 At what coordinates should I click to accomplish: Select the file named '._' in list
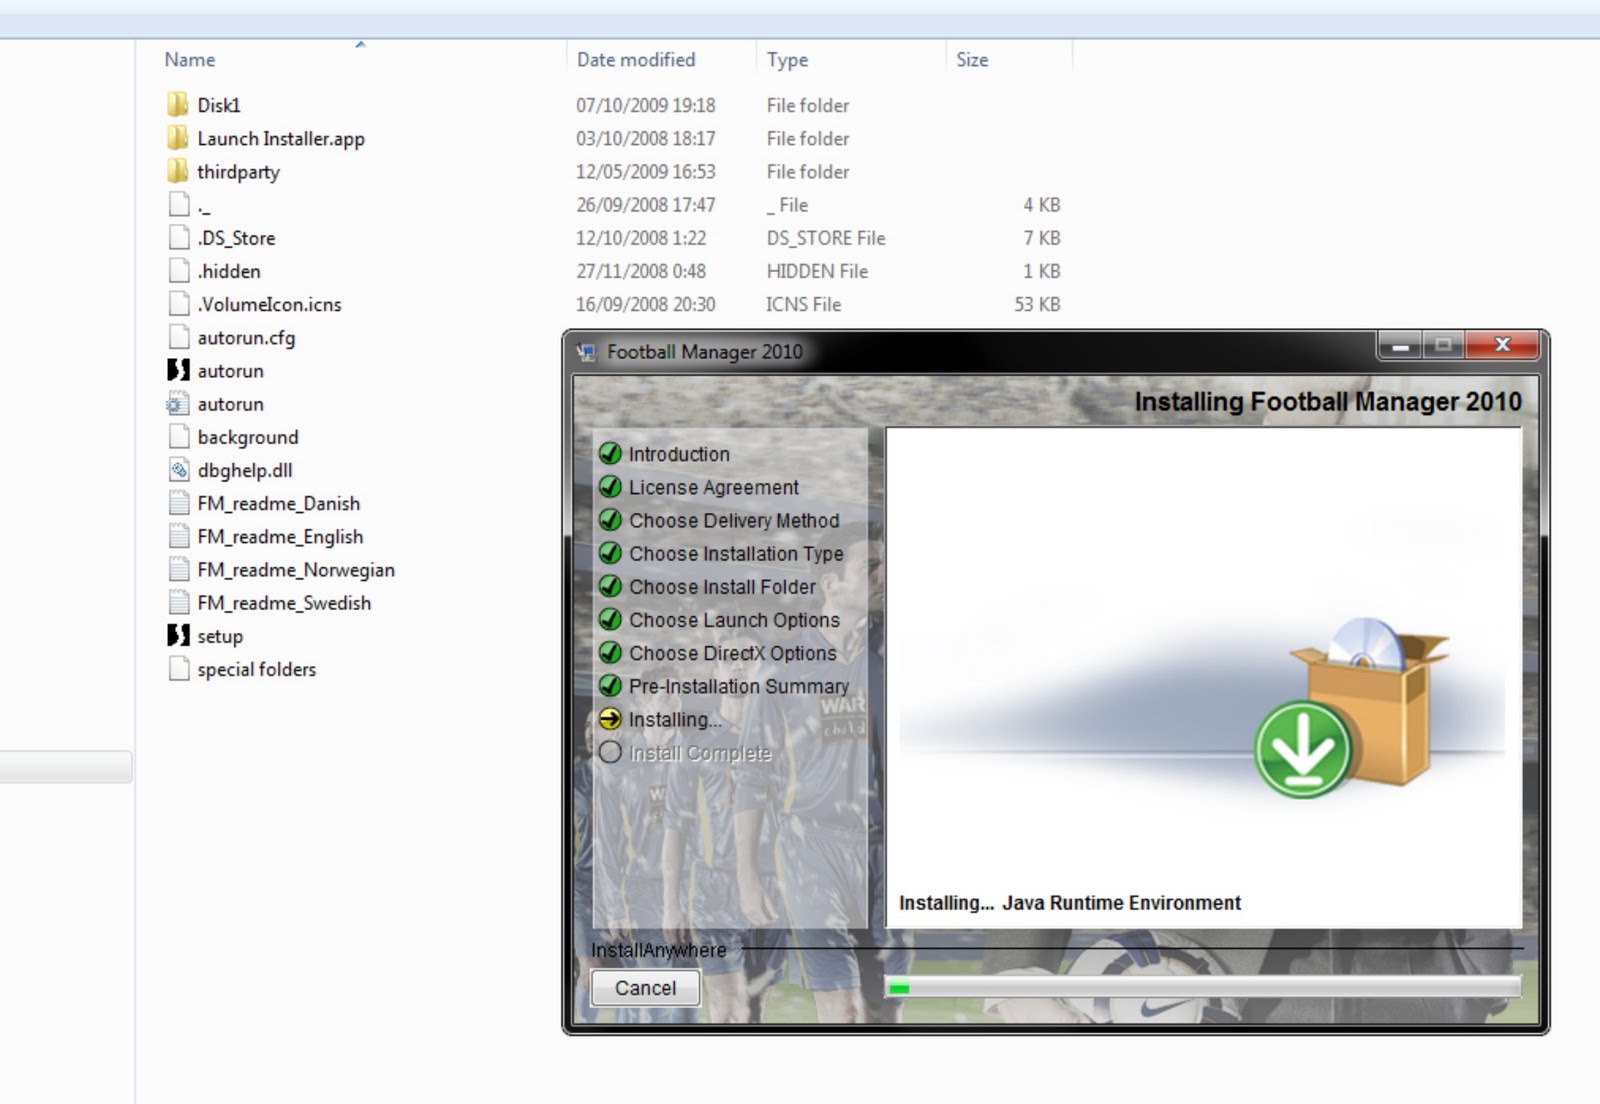204,206
